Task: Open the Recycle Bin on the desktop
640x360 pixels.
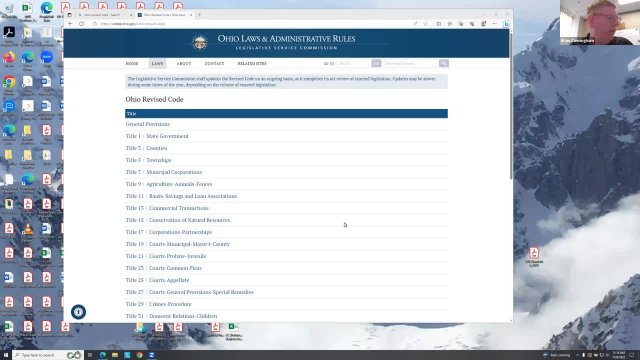Action: pos(9,10)
